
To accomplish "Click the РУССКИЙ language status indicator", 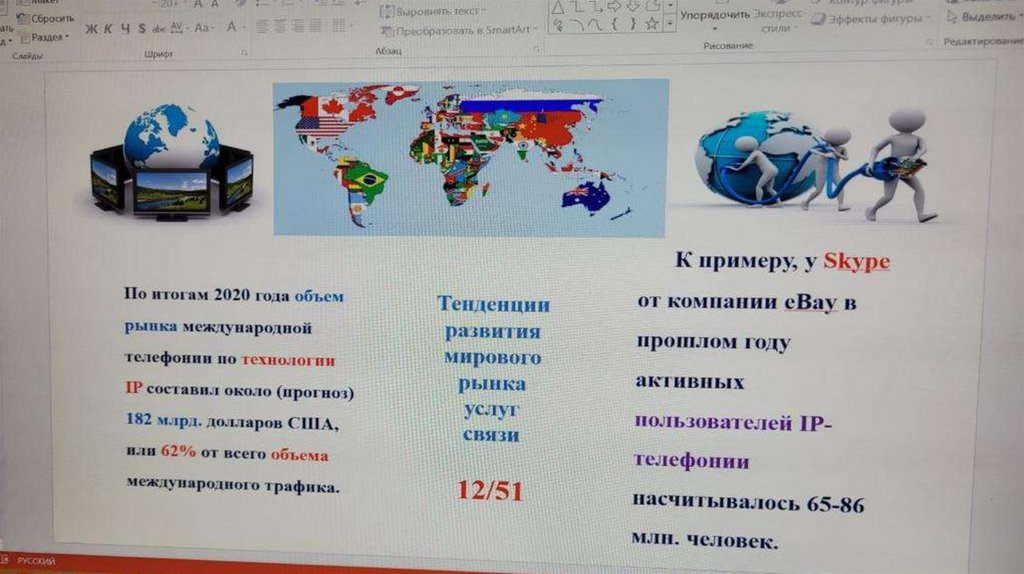I will click(x=36, y=561).
